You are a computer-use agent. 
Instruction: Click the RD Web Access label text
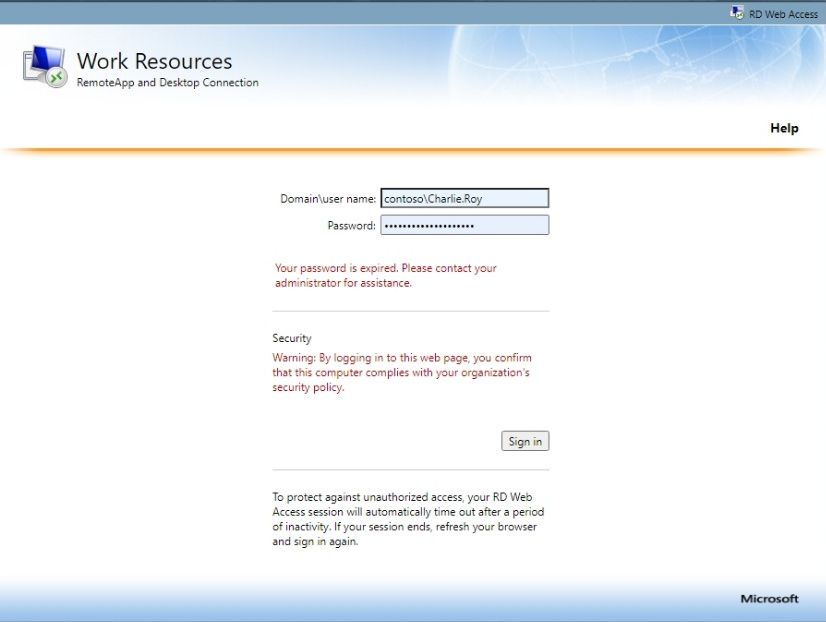tap(779, 14)
